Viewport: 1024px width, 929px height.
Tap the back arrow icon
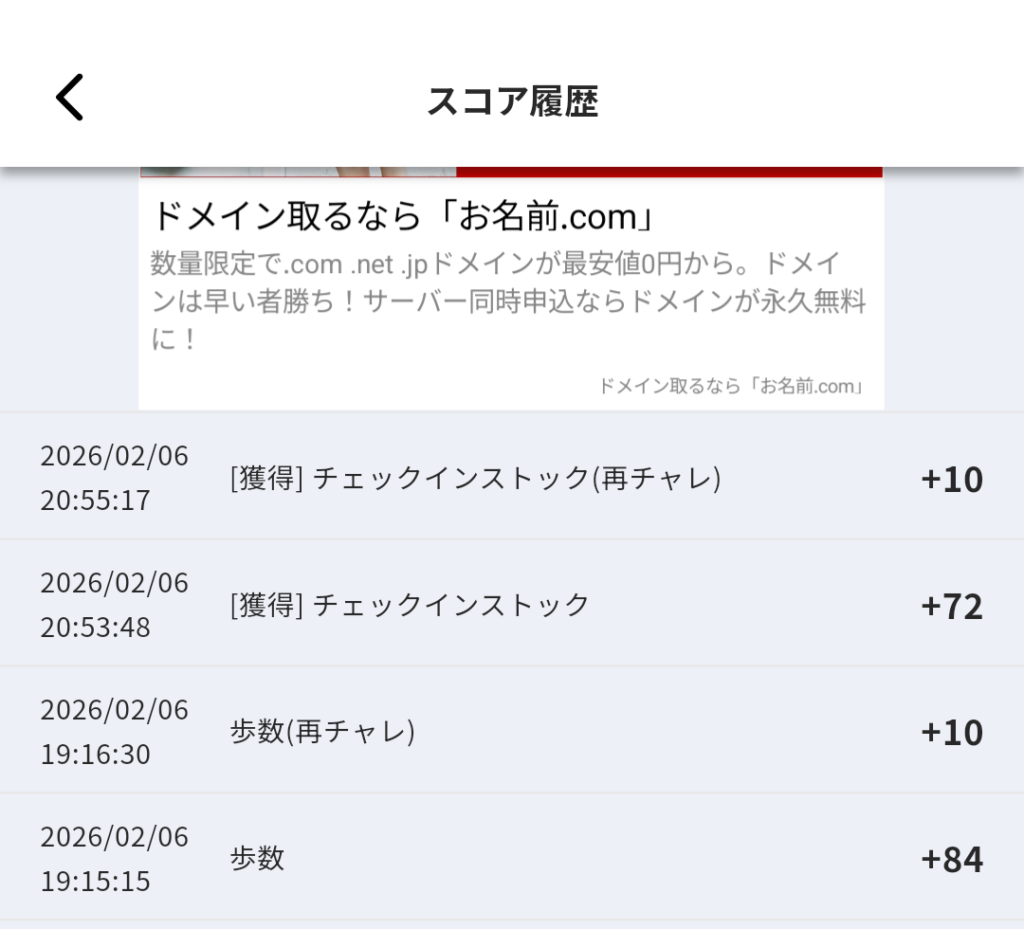coord(70,98)
